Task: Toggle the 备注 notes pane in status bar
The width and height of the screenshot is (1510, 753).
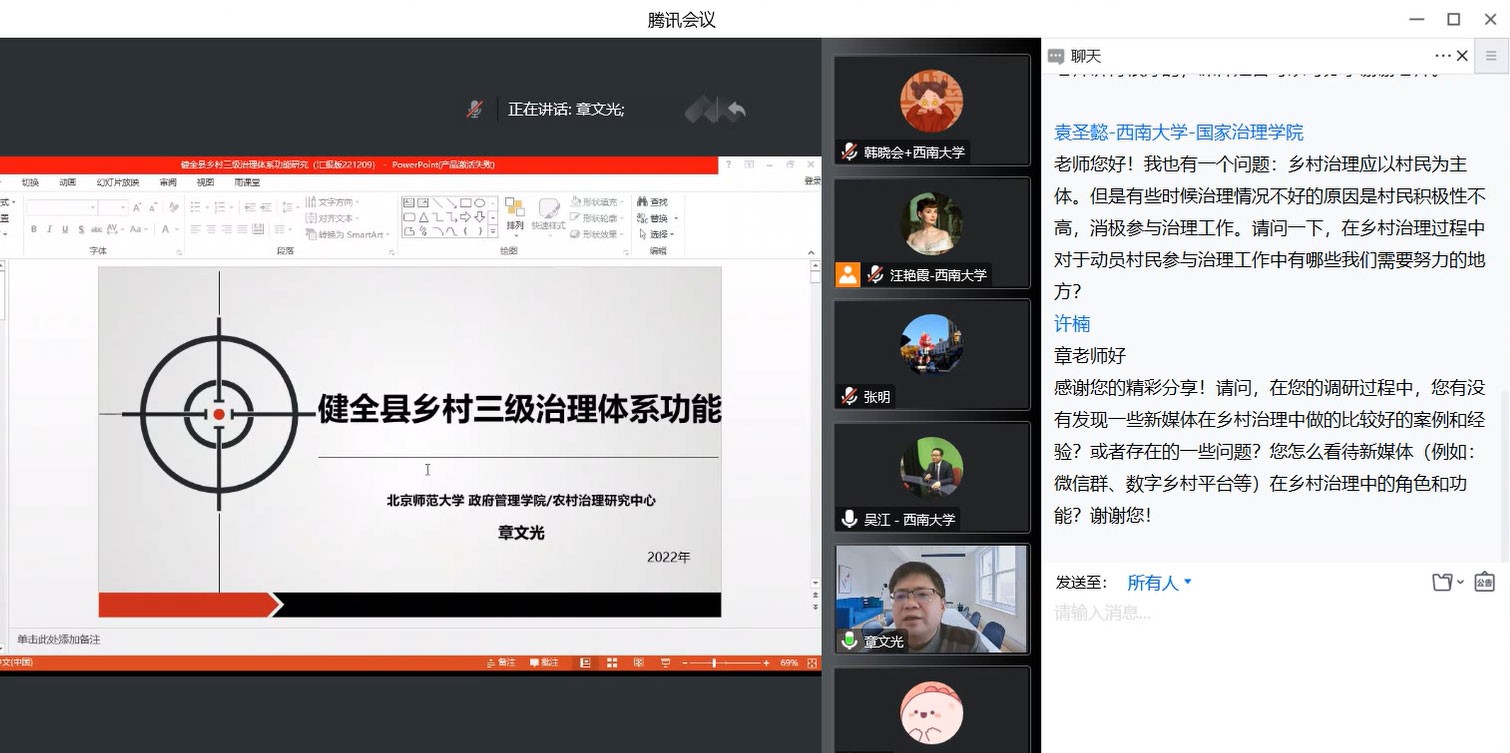Action: (502, 663)
